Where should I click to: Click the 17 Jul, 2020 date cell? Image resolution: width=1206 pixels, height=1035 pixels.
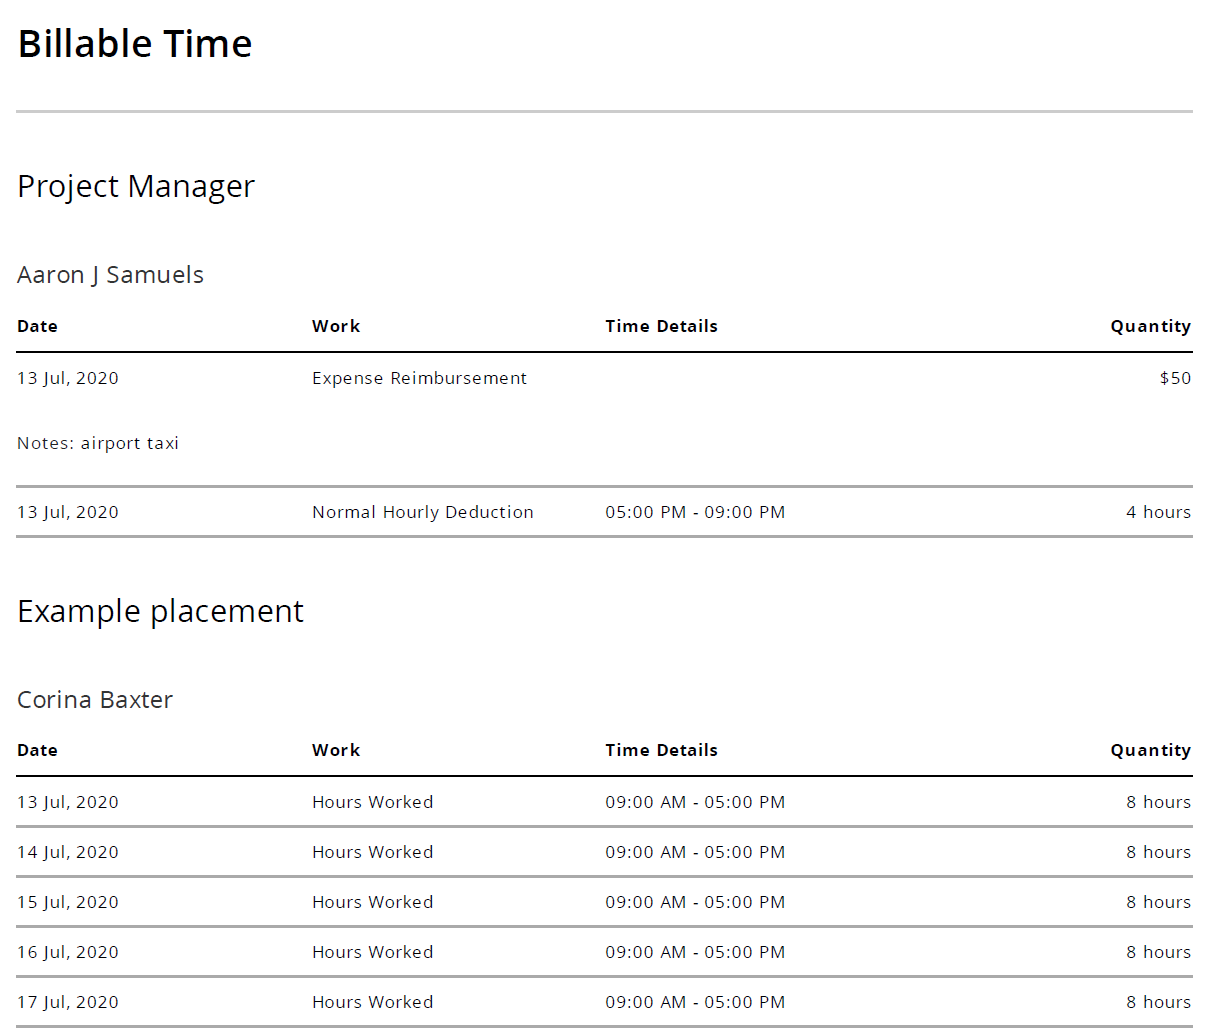click(x=68, y=1002)
